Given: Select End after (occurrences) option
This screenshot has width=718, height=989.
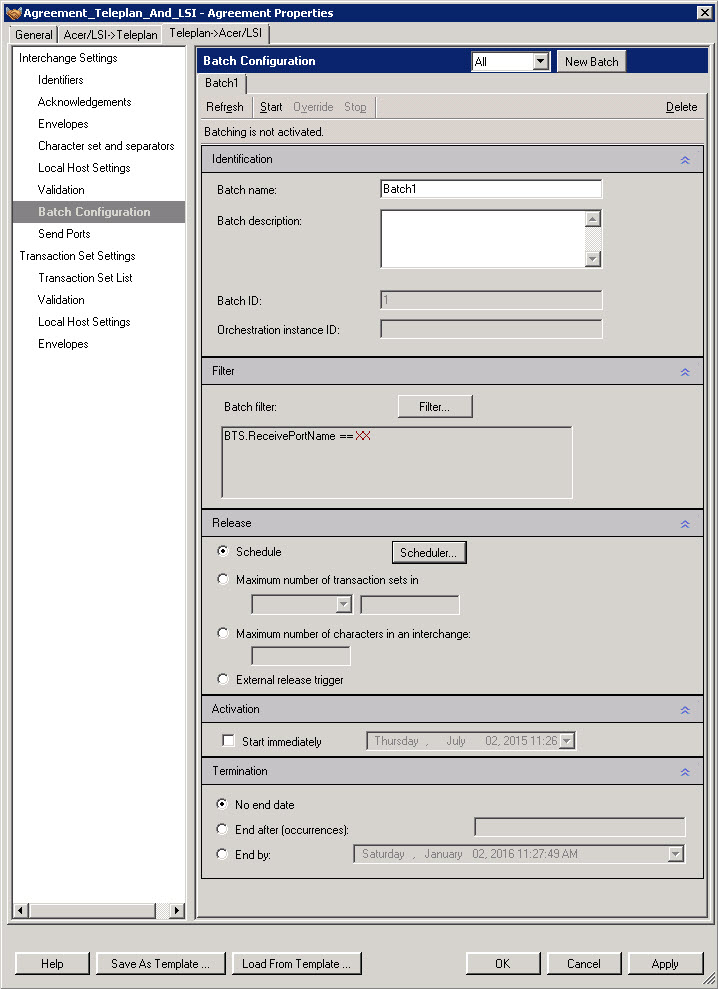Looking at the screenshot, I should click(x=221, y=829).
